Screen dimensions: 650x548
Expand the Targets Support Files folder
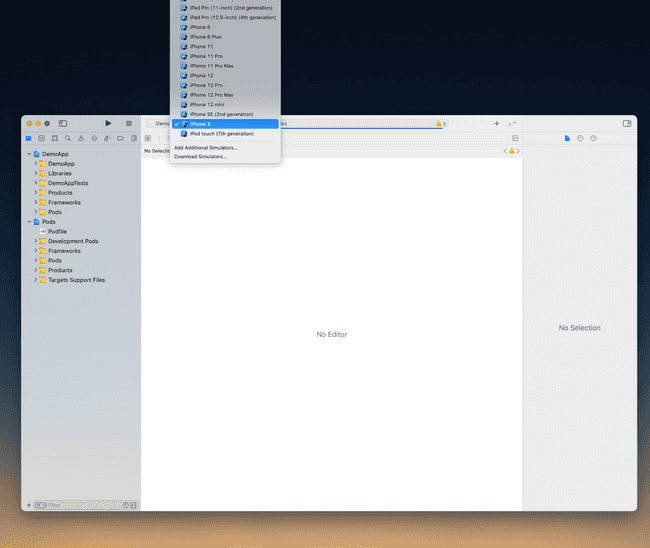coord(36,280)
